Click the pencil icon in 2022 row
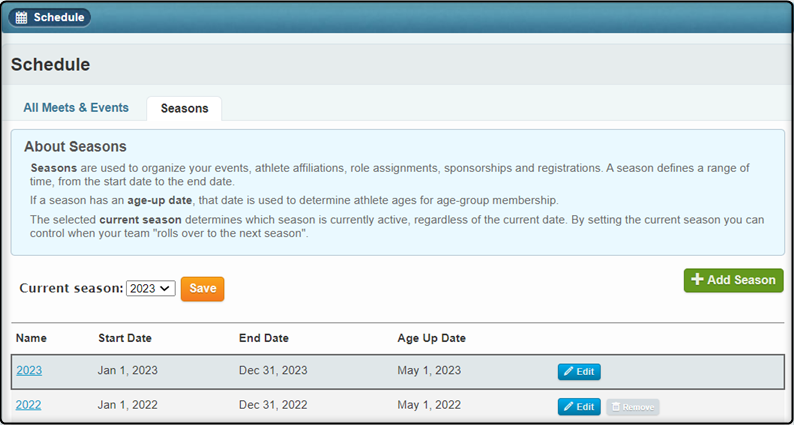794x425 pixels. click(x=568, y=407)
